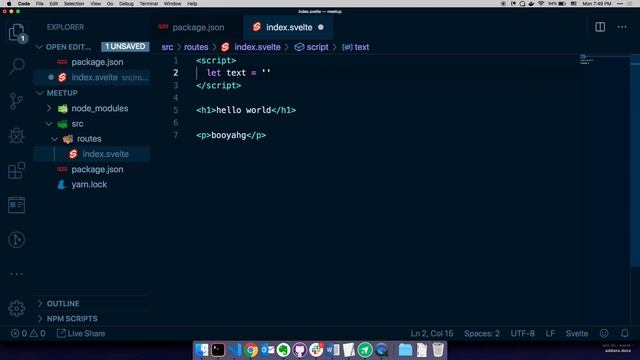The image size is (640, 360).
Task: Open the Debug menu
Action: point(126,4)
